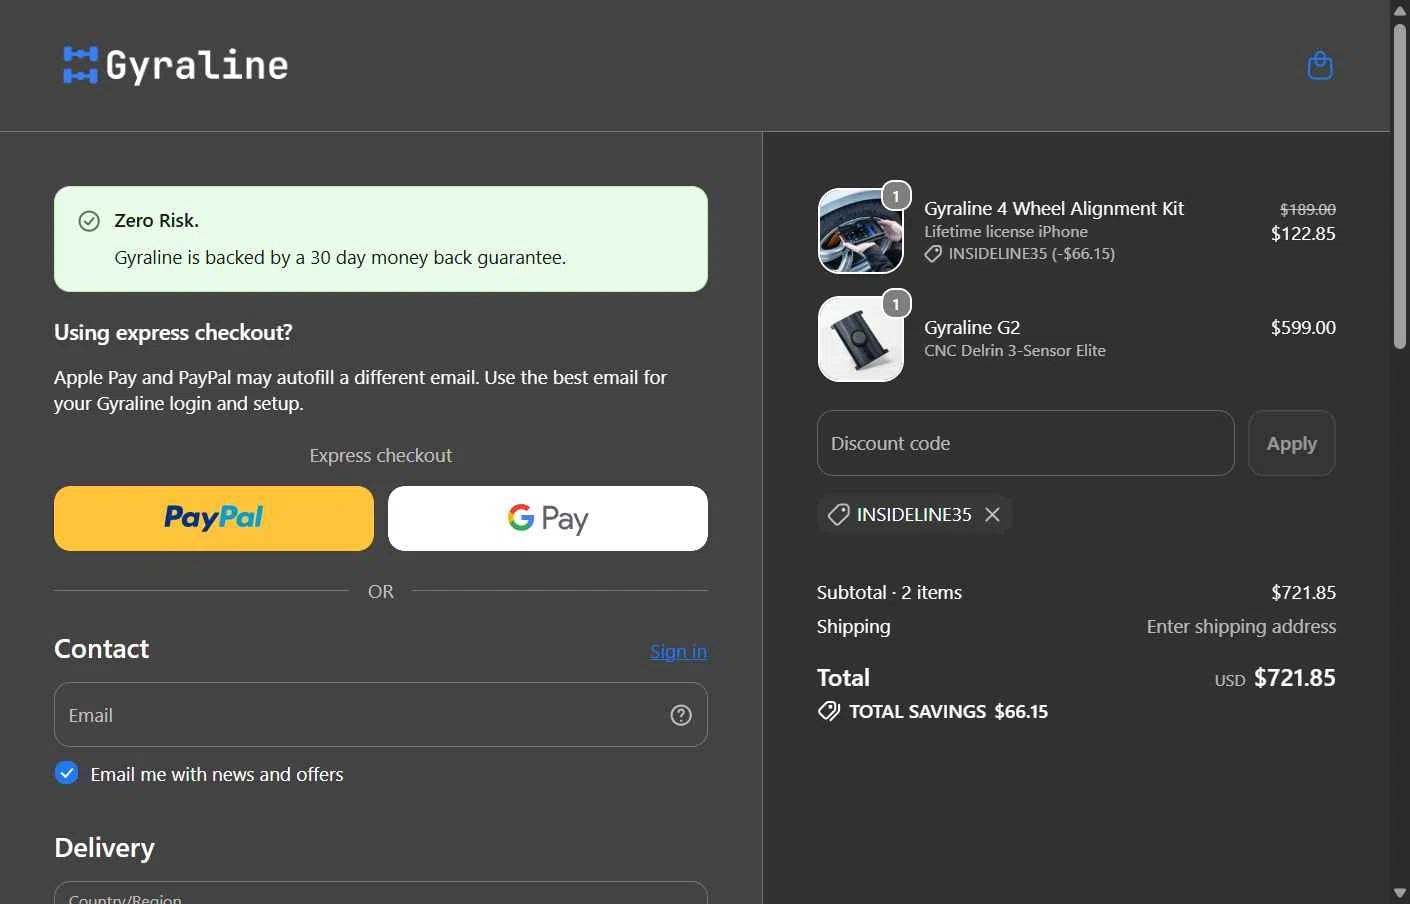Click the "Subtotal · 2 items" label
The image size is (1410, 904).
tap(889, 592)
